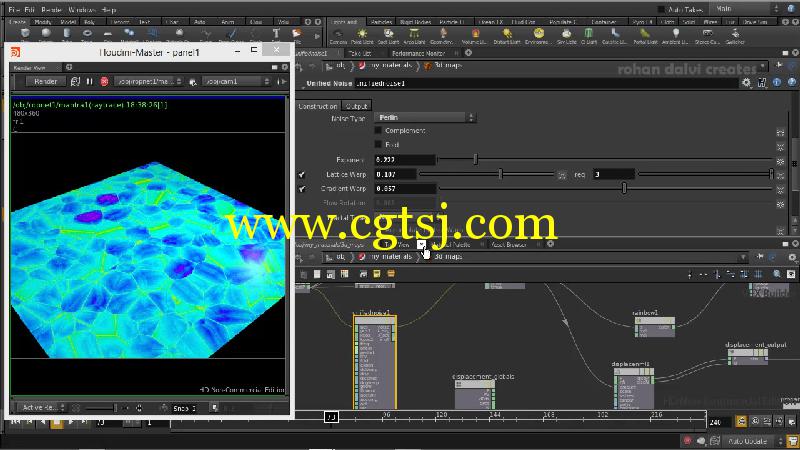This screenshot has width=800, height=450.
Task: Add a Spot Light from shelf
Action: pos(388,36)
